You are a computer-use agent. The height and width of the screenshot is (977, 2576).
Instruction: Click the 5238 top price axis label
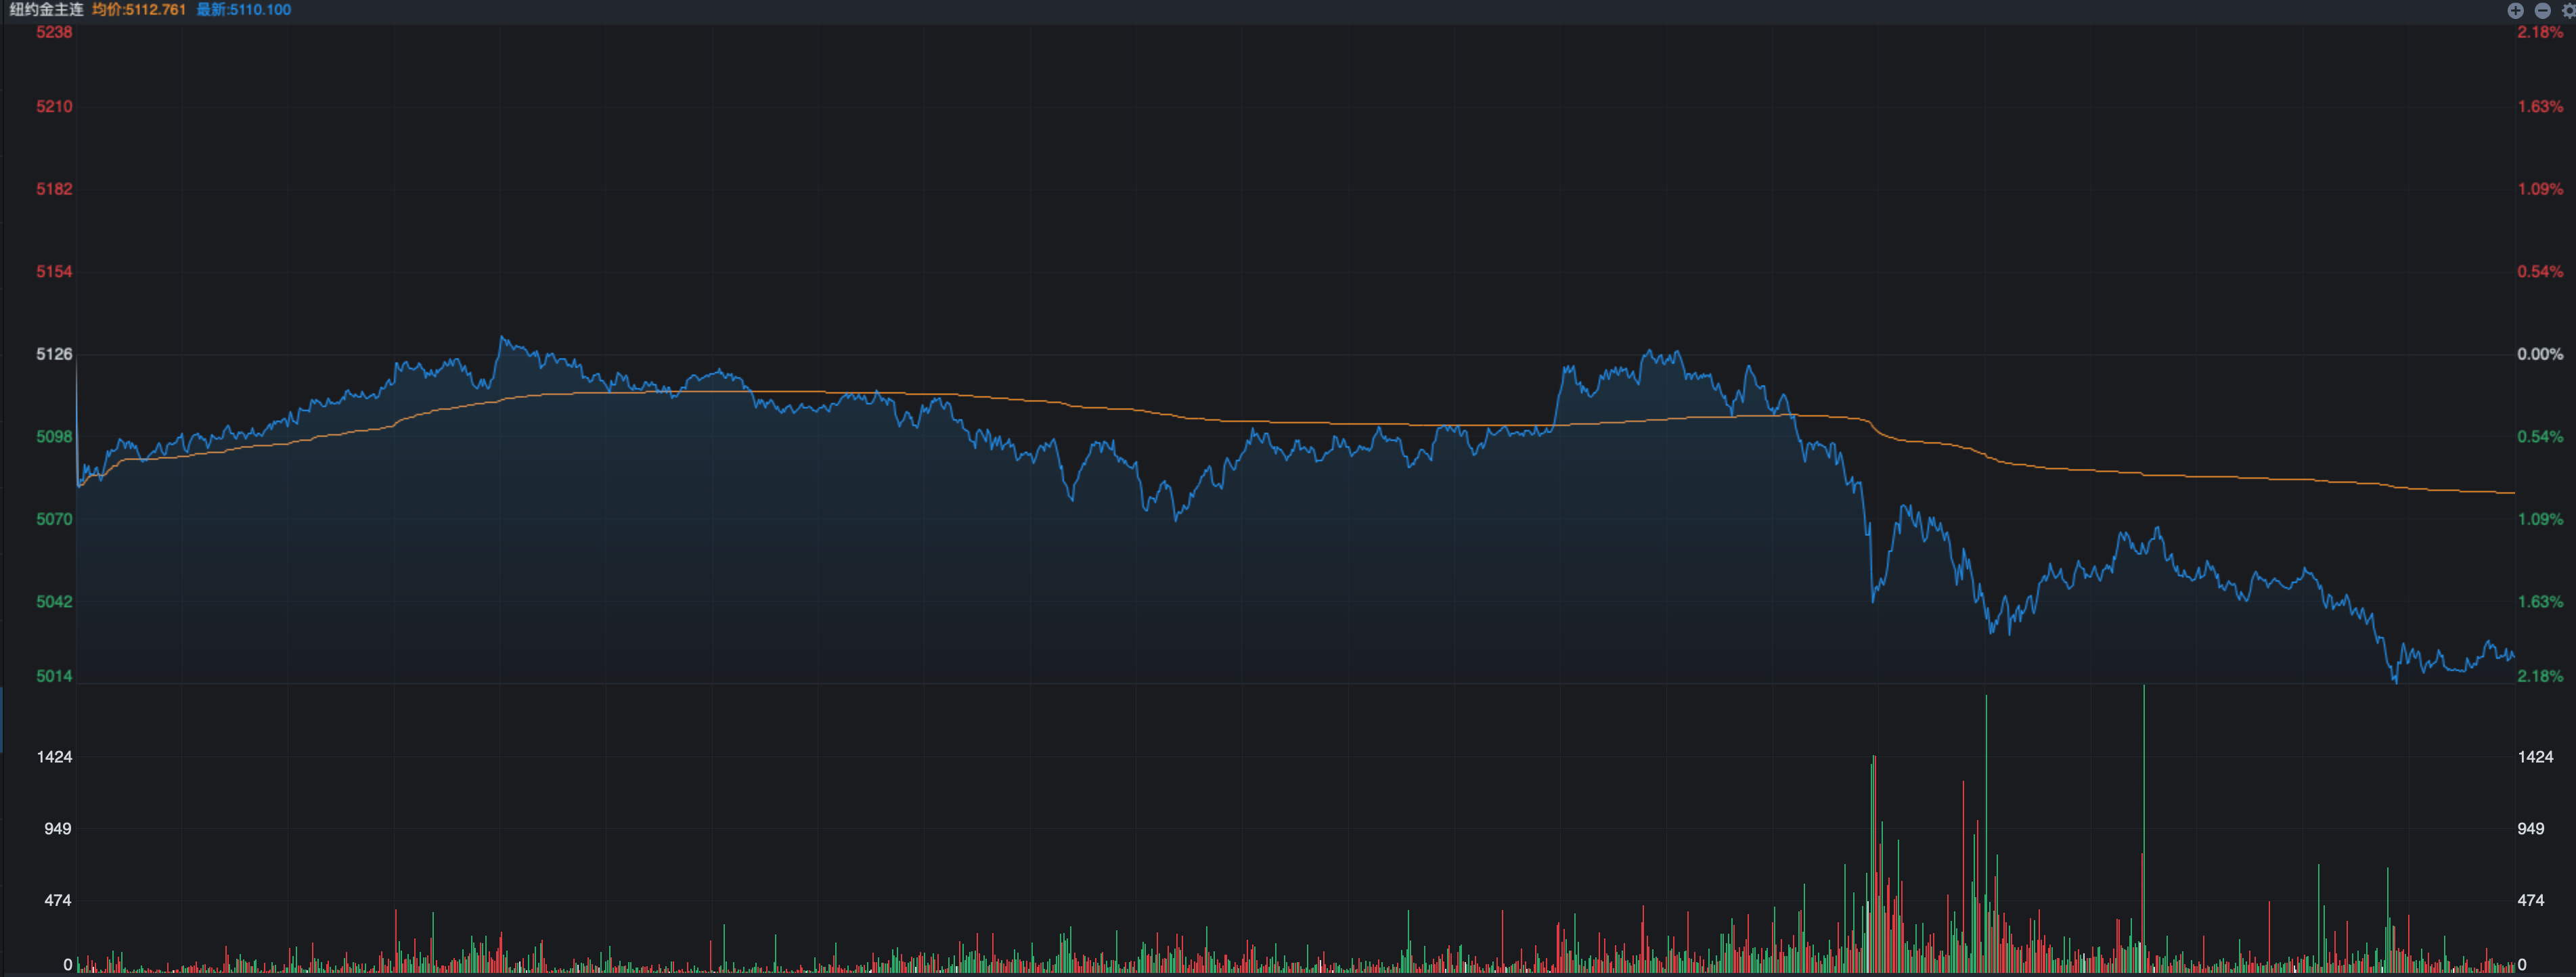tap(54, 32)
